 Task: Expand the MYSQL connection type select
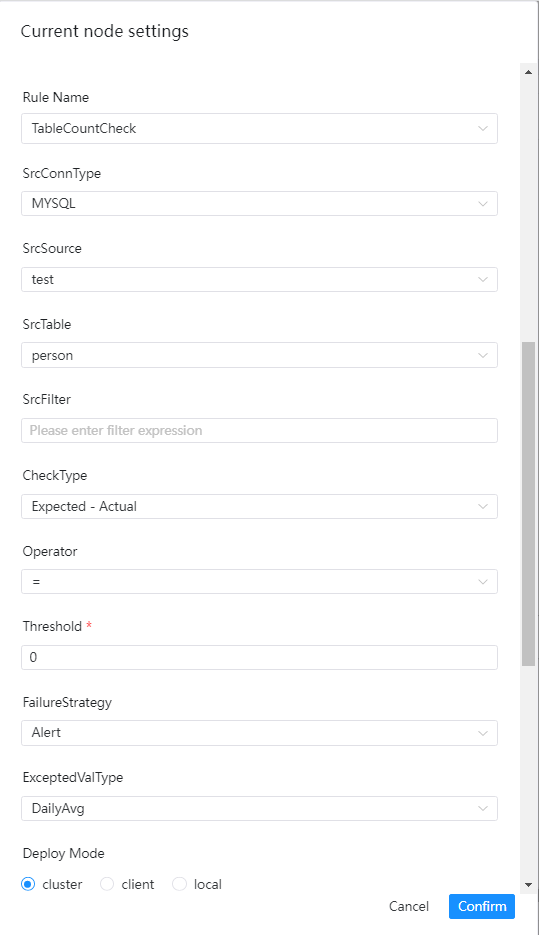[x=259, y=204]
